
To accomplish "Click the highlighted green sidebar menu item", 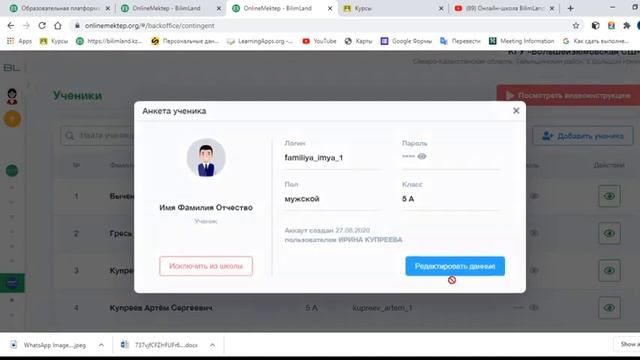I will 12,283.
